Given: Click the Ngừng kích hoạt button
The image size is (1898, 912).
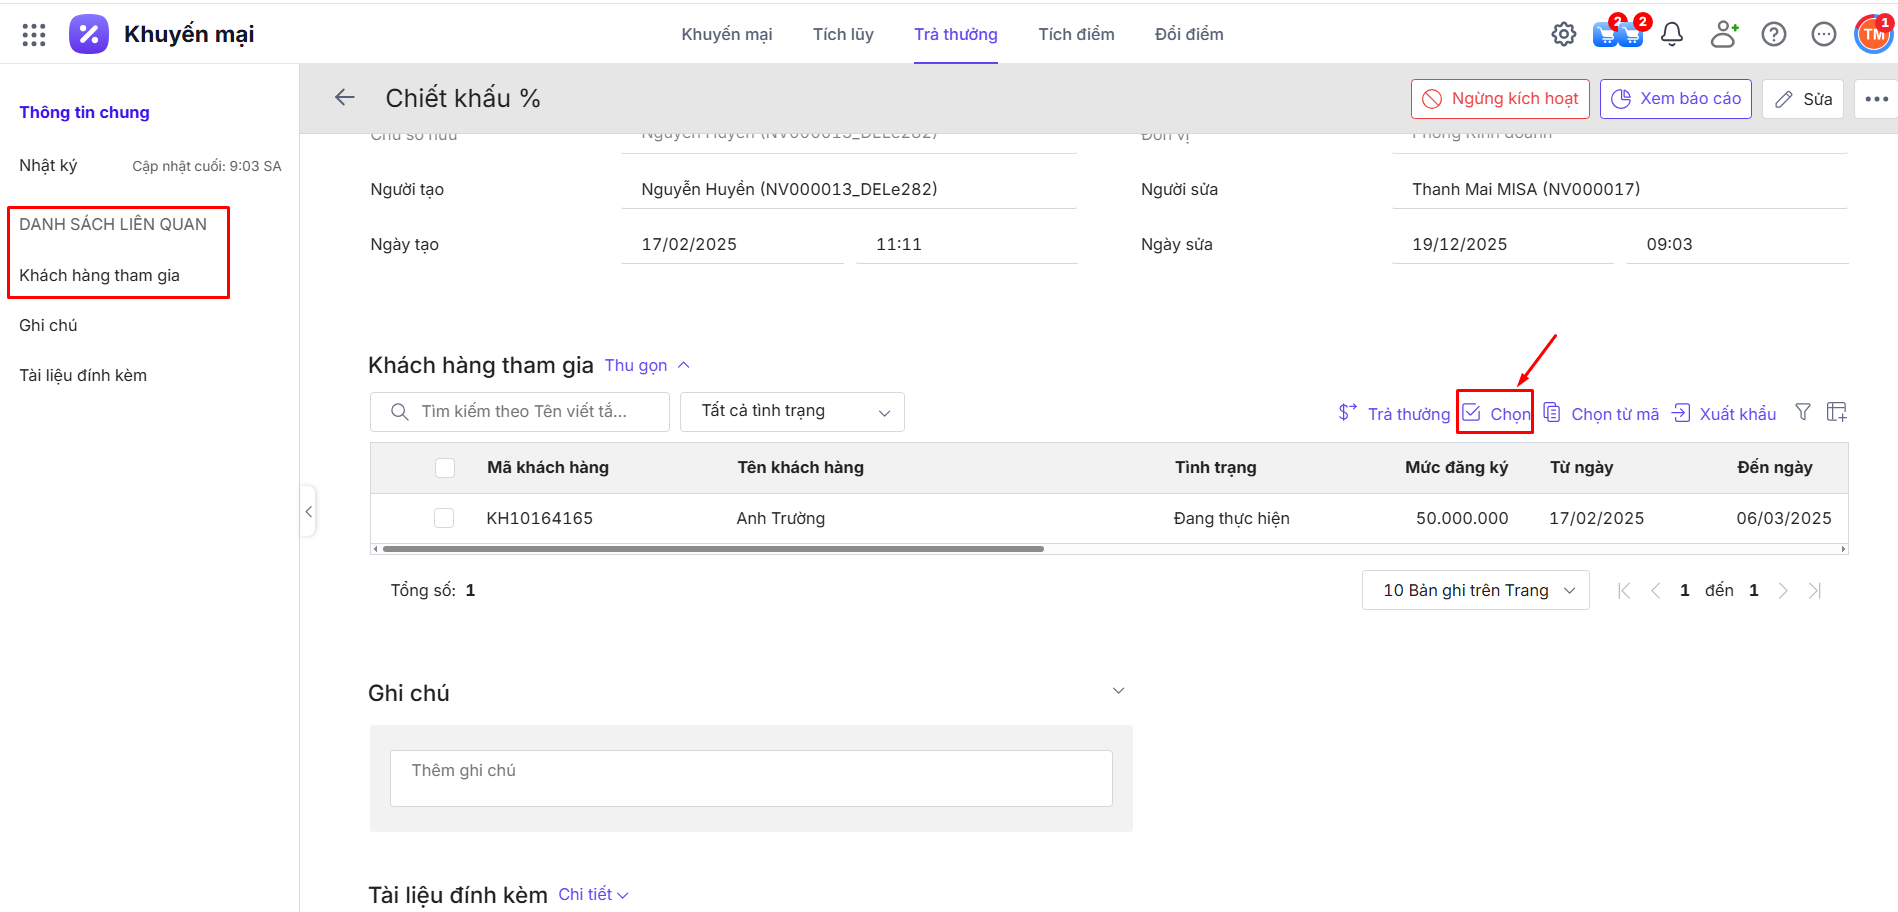Looking at the screenshot, I should (1500, 99).
